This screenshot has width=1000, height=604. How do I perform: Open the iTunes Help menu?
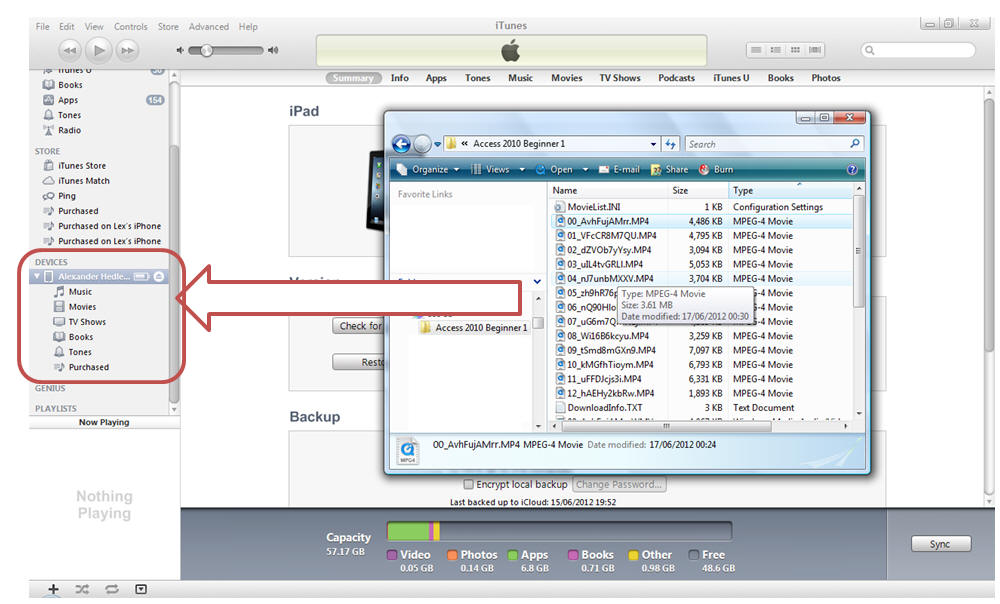pos(248,27)
